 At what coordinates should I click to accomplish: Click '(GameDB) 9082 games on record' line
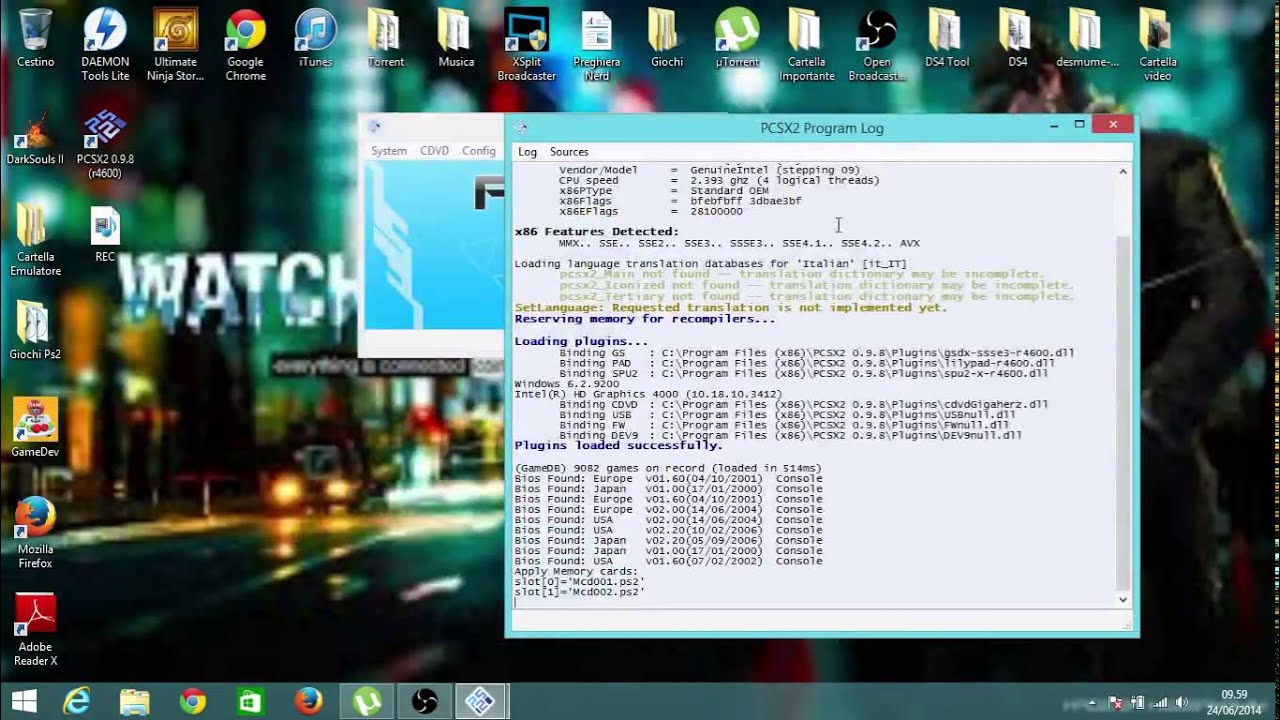668,468
